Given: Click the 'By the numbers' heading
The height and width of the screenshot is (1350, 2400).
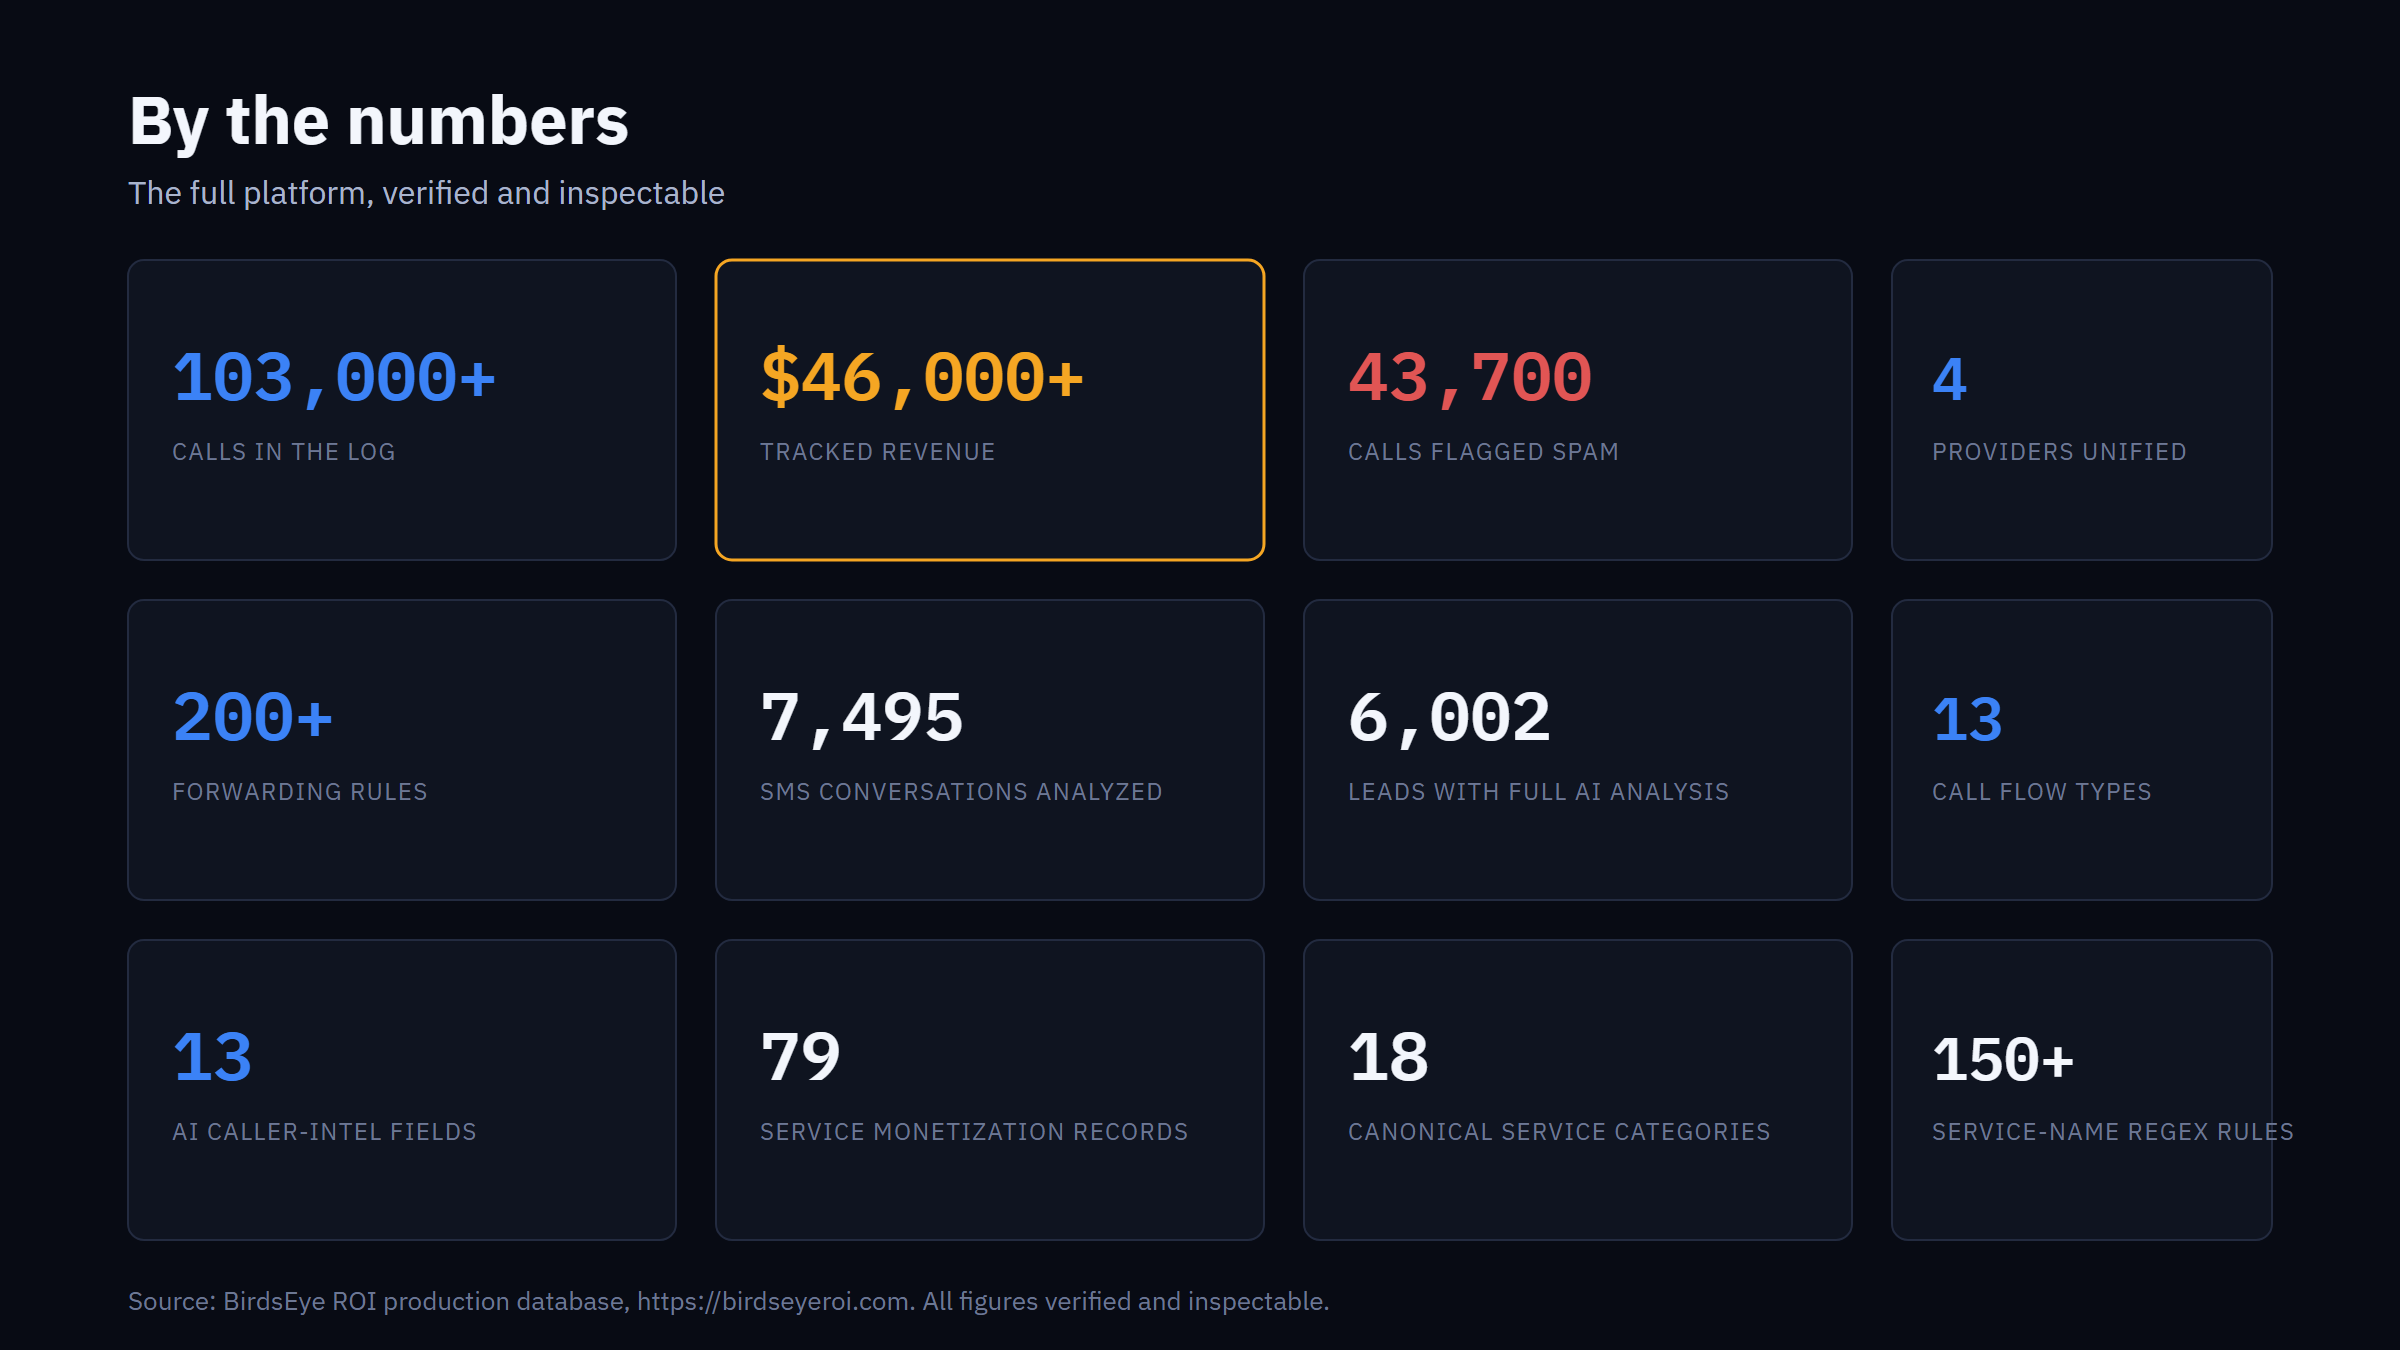Looking at the screenshot, I should [379, 122].
